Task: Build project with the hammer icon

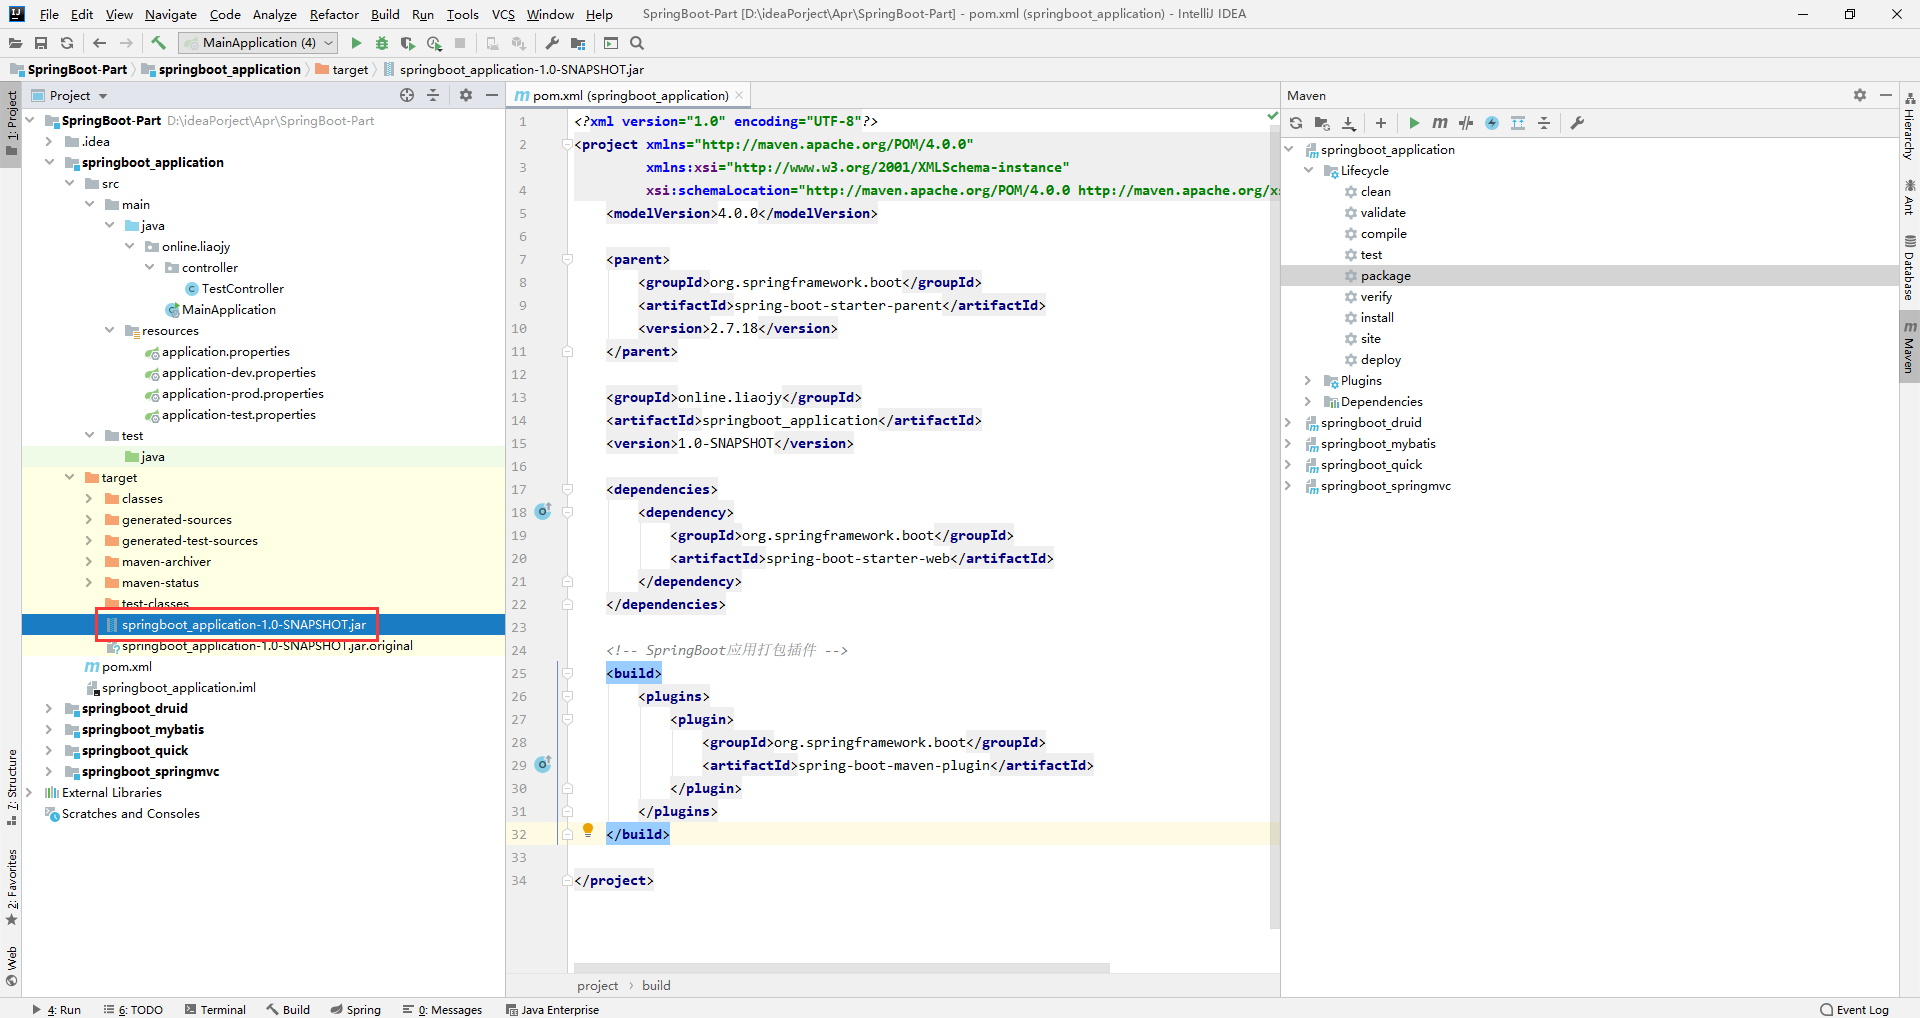Action: pos(158,43)
